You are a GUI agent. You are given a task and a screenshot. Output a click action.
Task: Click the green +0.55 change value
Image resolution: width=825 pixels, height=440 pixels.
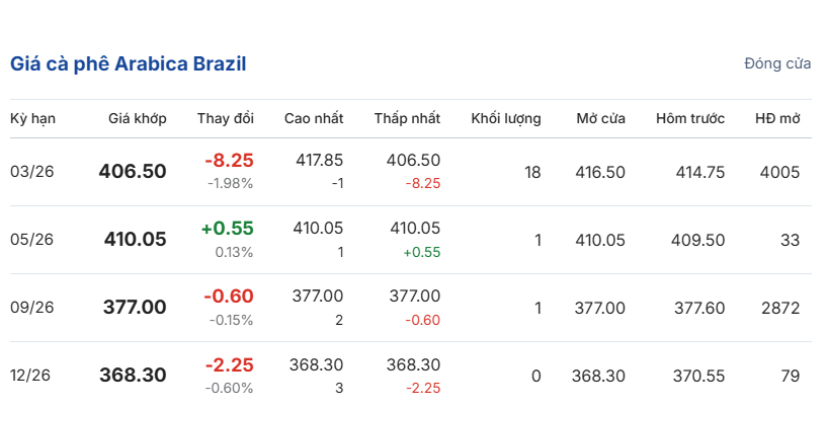tap(227, 229)
